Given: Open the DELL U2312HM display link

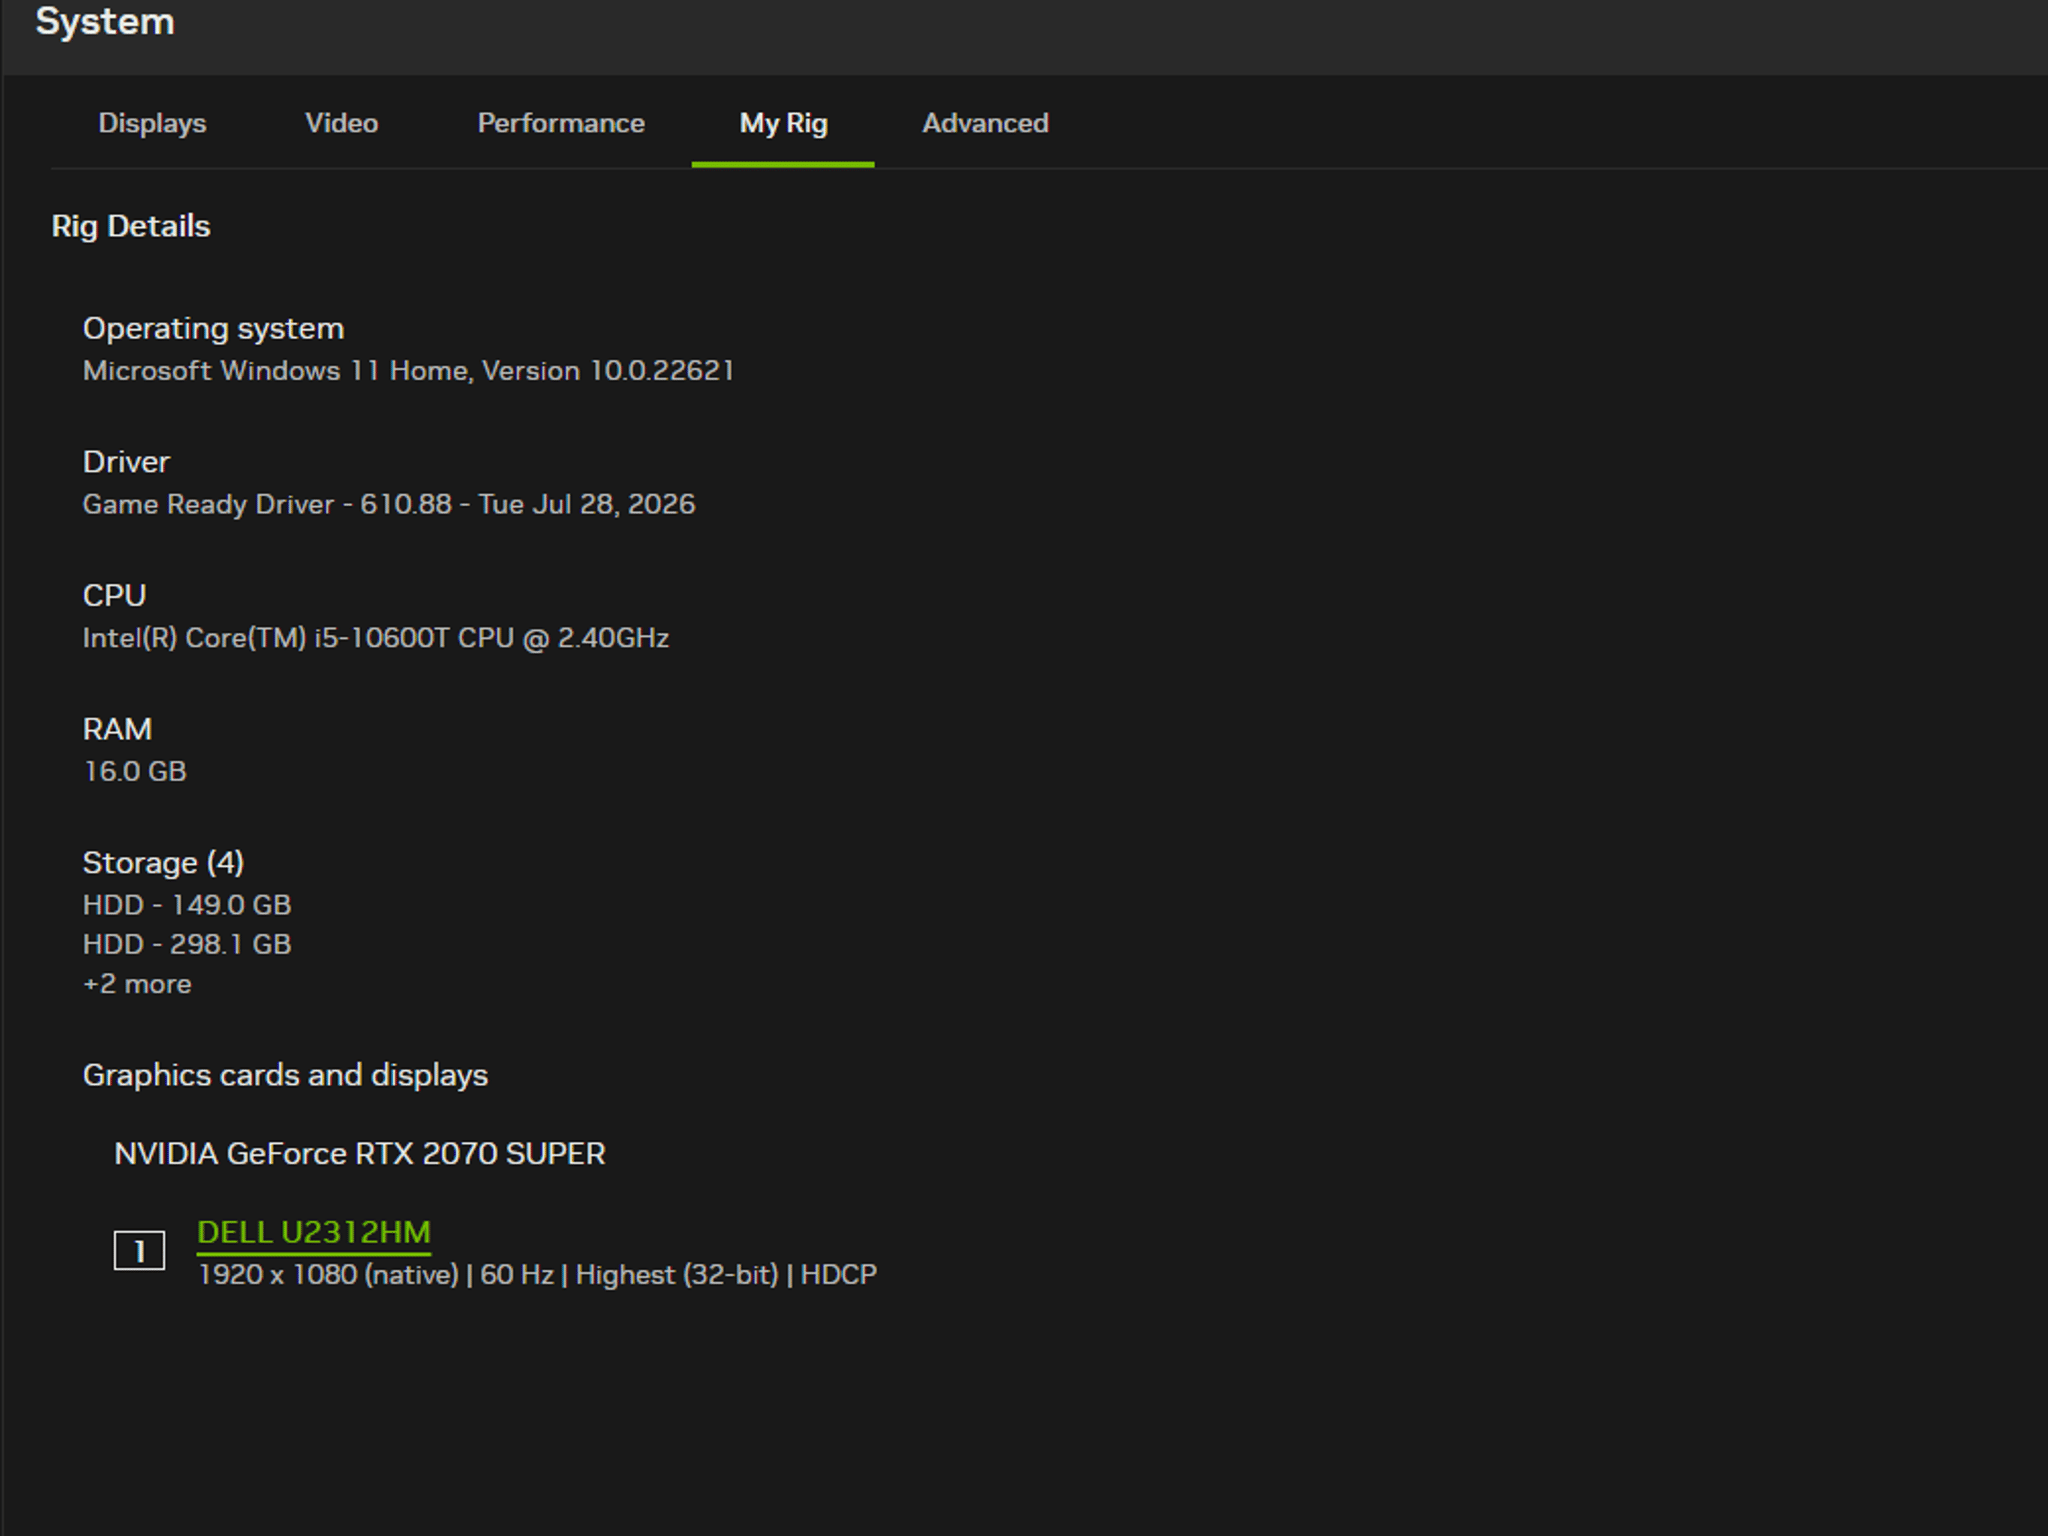Looking at the screenshot, I should tap(314, 1232).
